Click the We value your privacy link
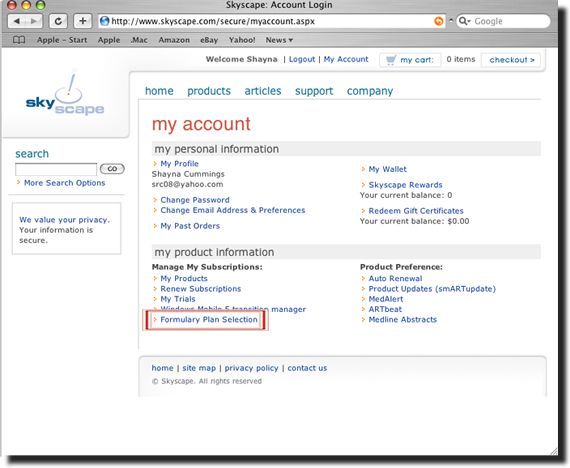The image size is (570, 468). [64, 220]
